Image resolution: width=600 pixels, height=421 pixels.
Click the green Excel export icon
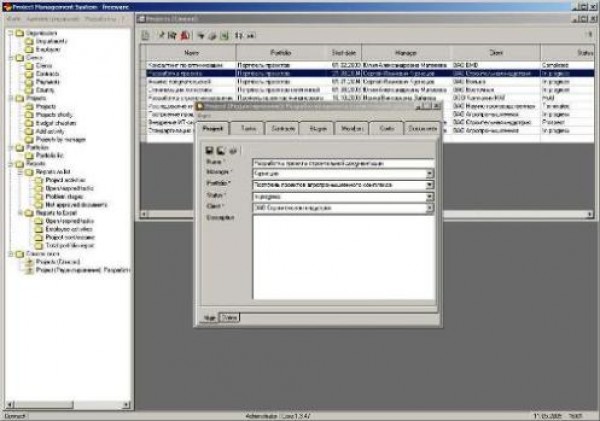(x=225, y=36)
